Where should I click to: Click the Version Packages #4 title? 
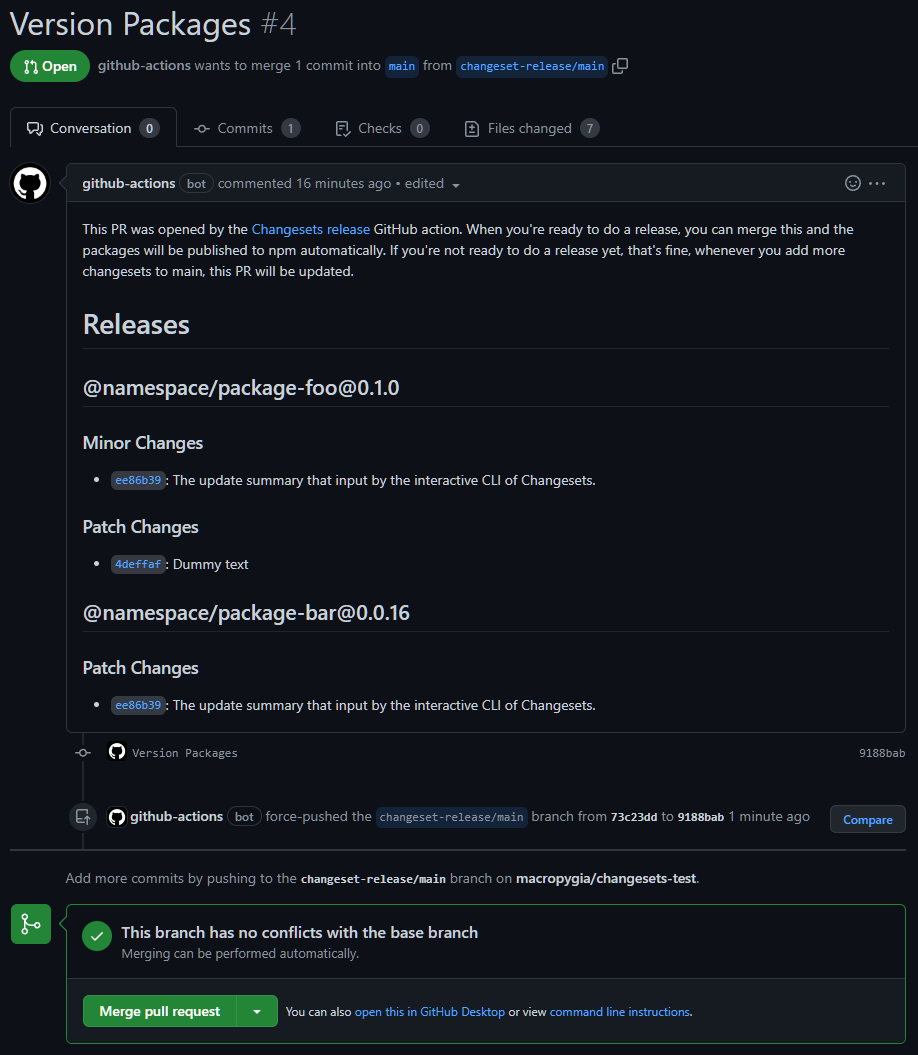(x=153, y=24)
